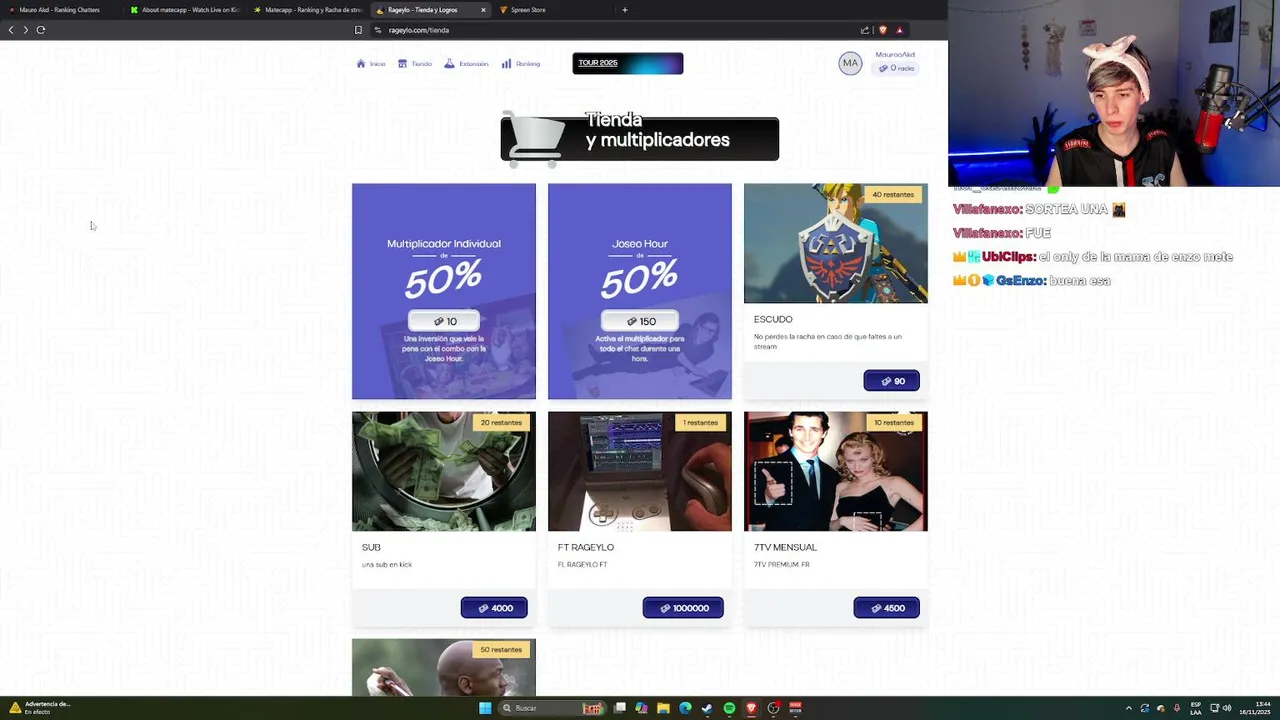This screenshot has width=1280, height=720.
Task: Switch to the Mauro Akd - Ranking Chatters tab
Action: pyautogui.click(x=60, y=10)
